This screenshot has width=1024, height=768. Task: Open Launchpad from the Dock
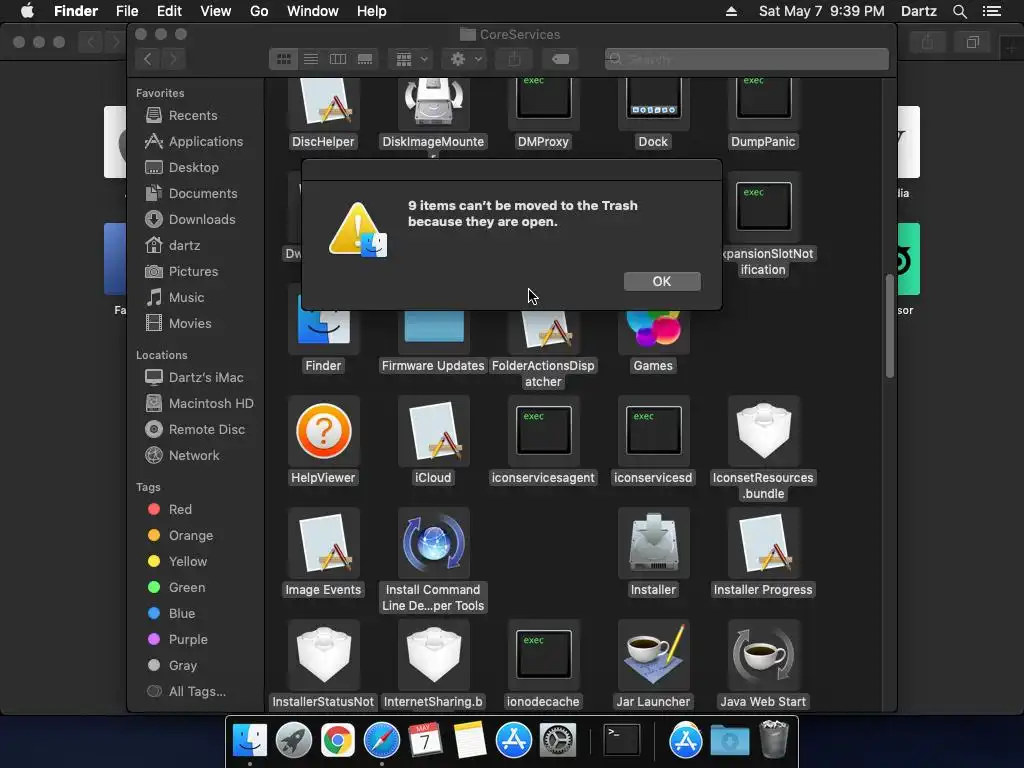[294, 741]
